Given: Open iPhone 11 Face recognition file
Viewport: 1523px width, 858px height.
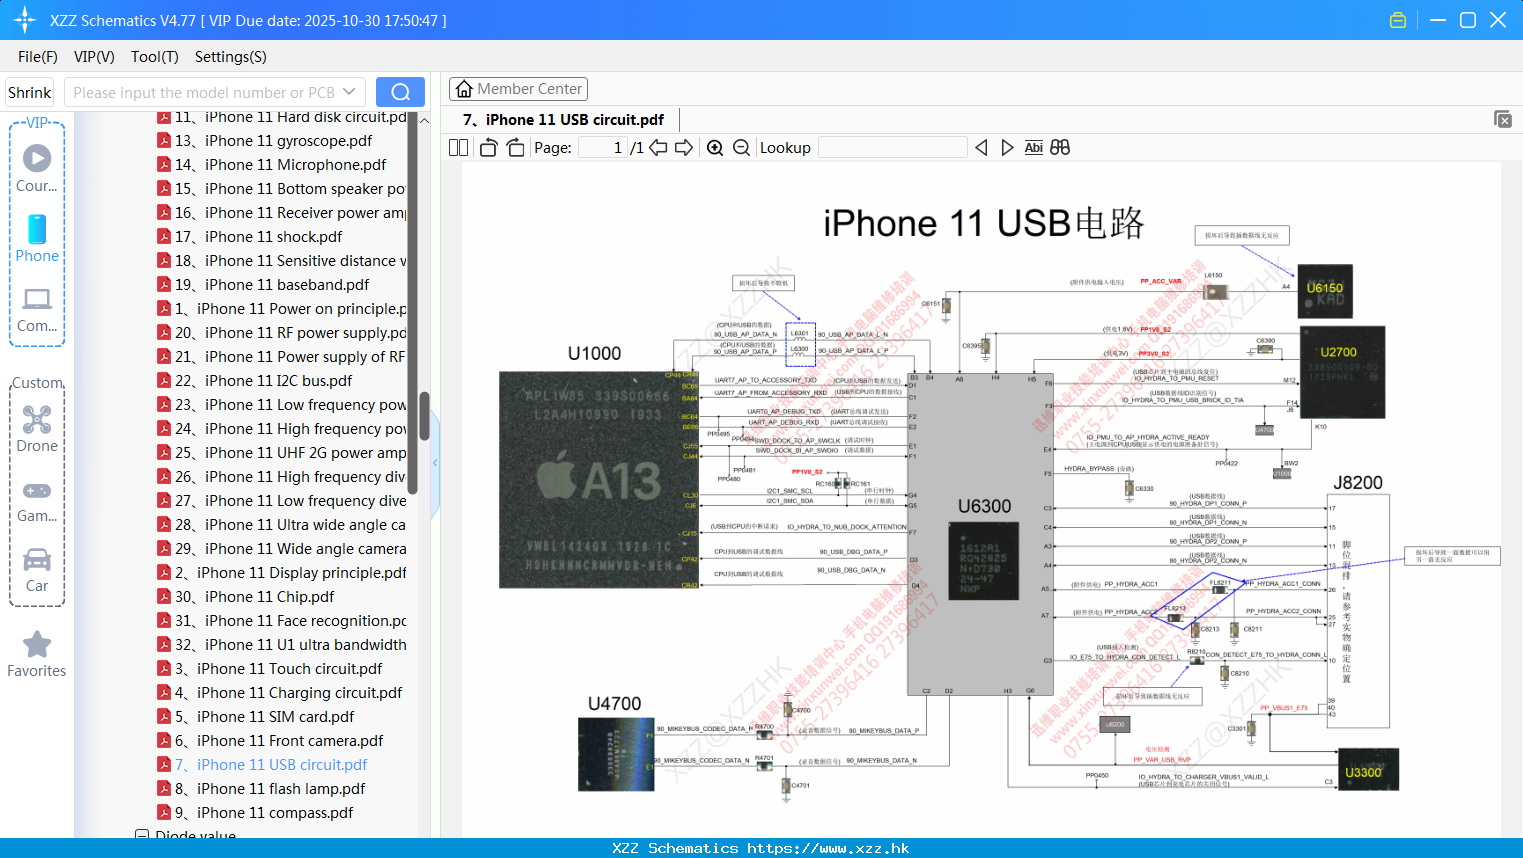Looking at the screenshot, I should click(282, 621).
